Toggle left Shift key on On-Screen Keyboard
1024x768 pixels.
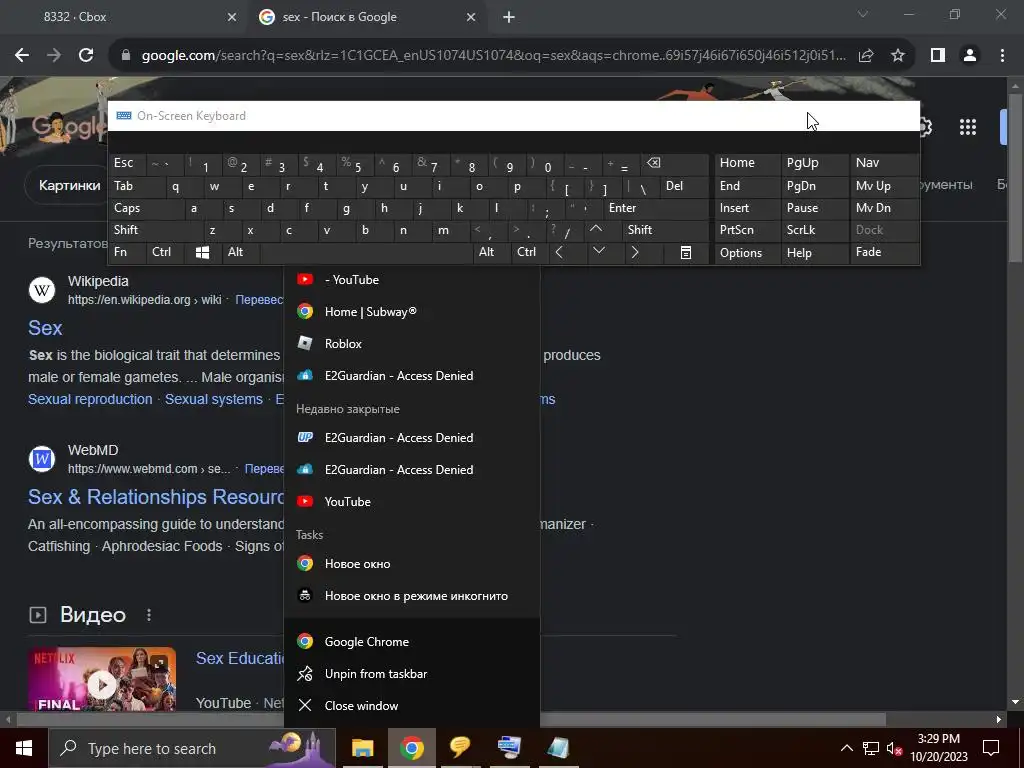(156, 230)
